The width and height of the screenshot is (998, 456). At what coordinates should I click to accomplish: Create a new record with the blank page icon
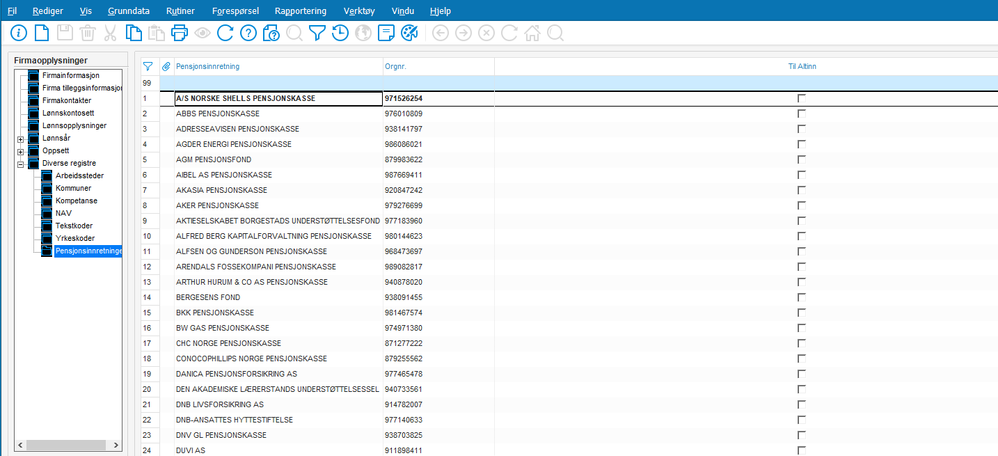click(x=42, y=33)
